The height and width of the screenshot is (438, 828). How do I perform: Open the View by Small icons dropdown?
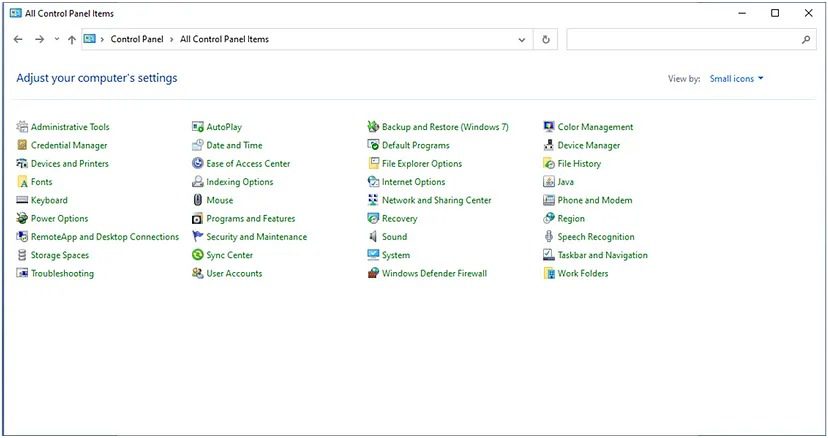[x=736, y=79]
